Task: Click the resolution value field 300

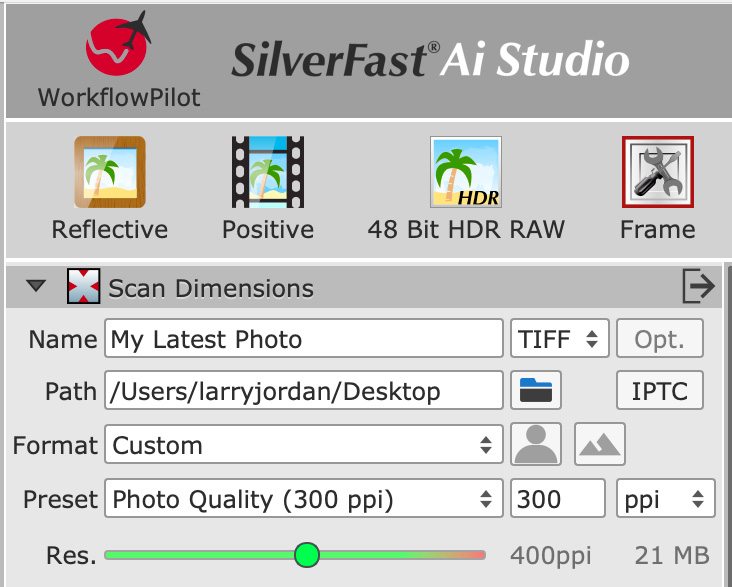Action: tap(558, 498)
